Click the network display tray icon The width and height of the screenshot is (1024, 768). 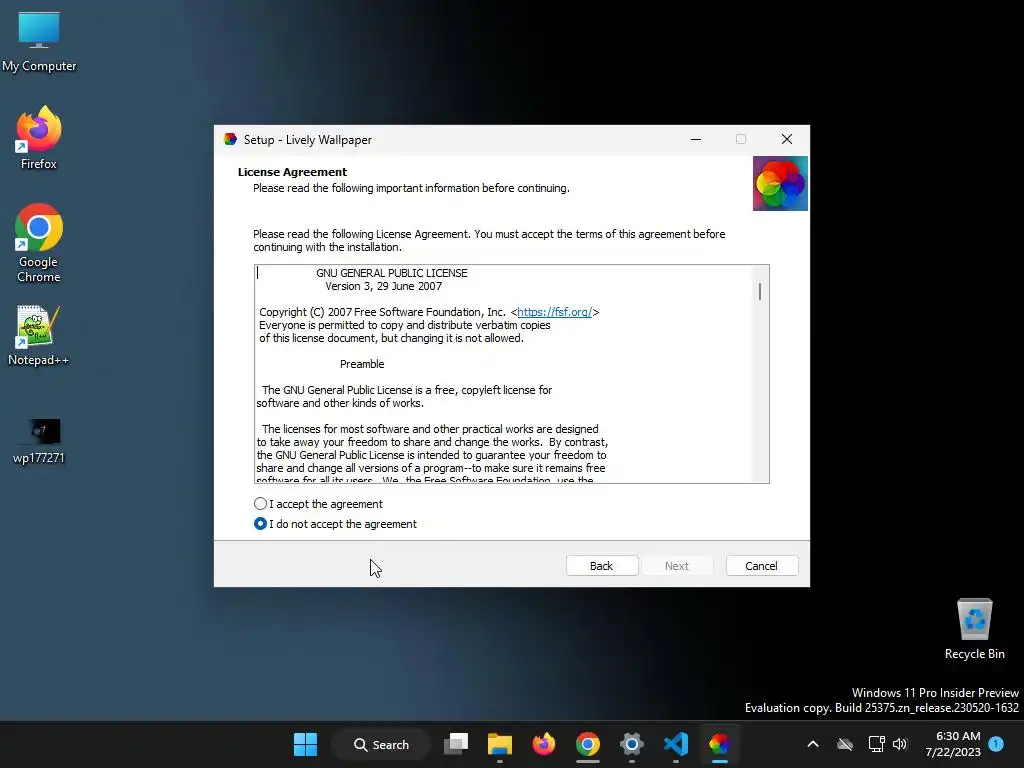[876, 744]
